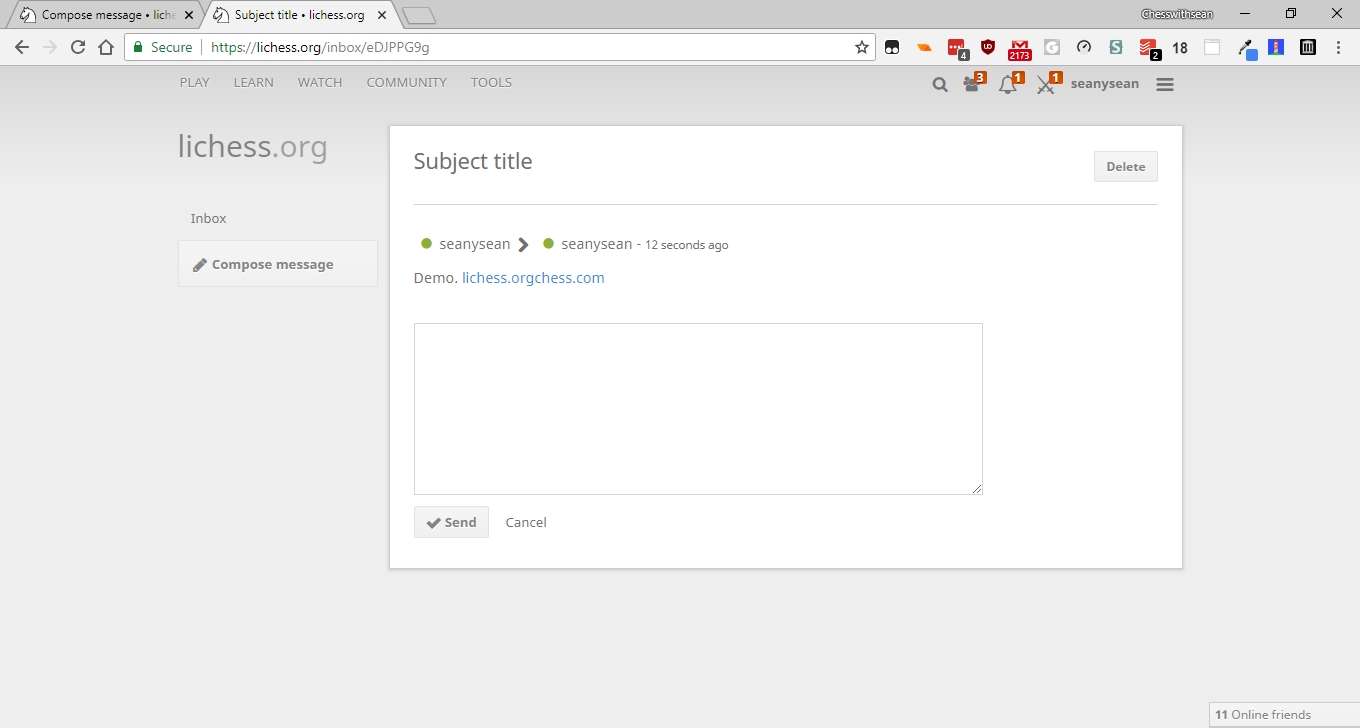
Task: Cancel the reply
Action: [x=526, y=522]
